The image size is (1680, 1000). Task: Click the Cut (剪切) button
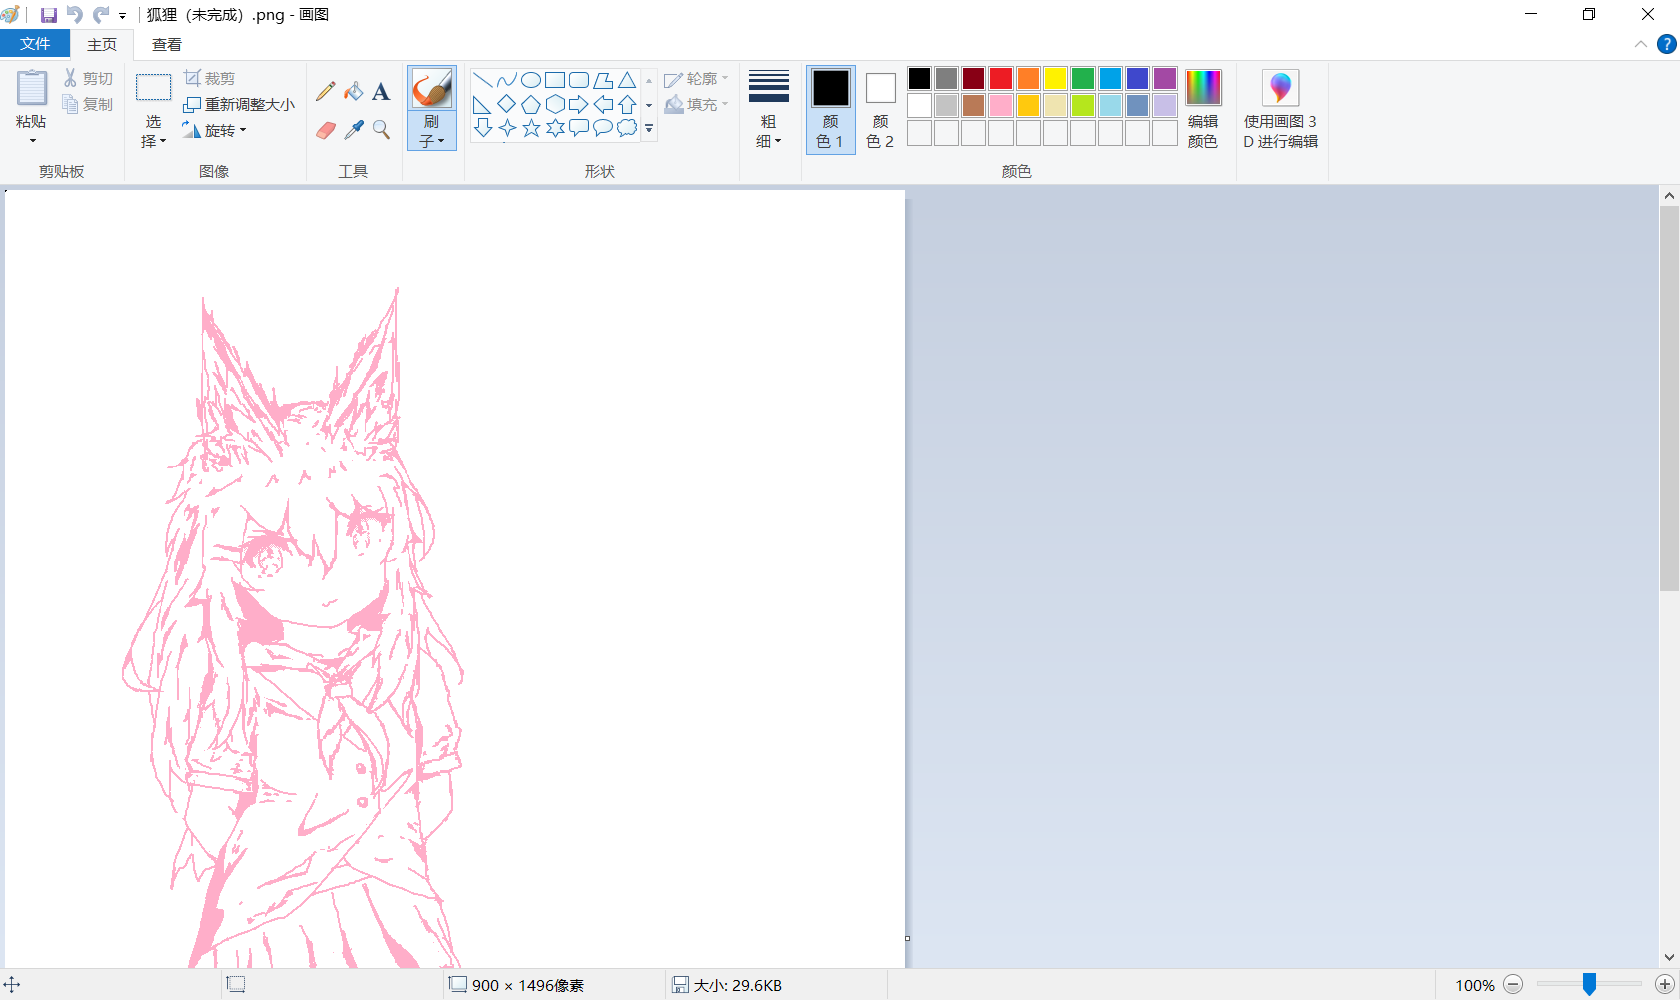(x=88, y=78)
